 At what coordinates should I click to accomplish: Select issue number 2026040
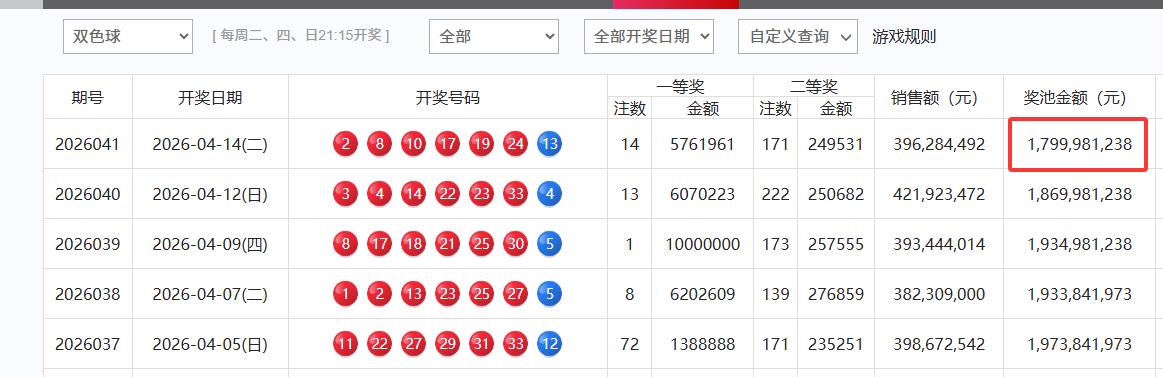(x=88, y=194)
